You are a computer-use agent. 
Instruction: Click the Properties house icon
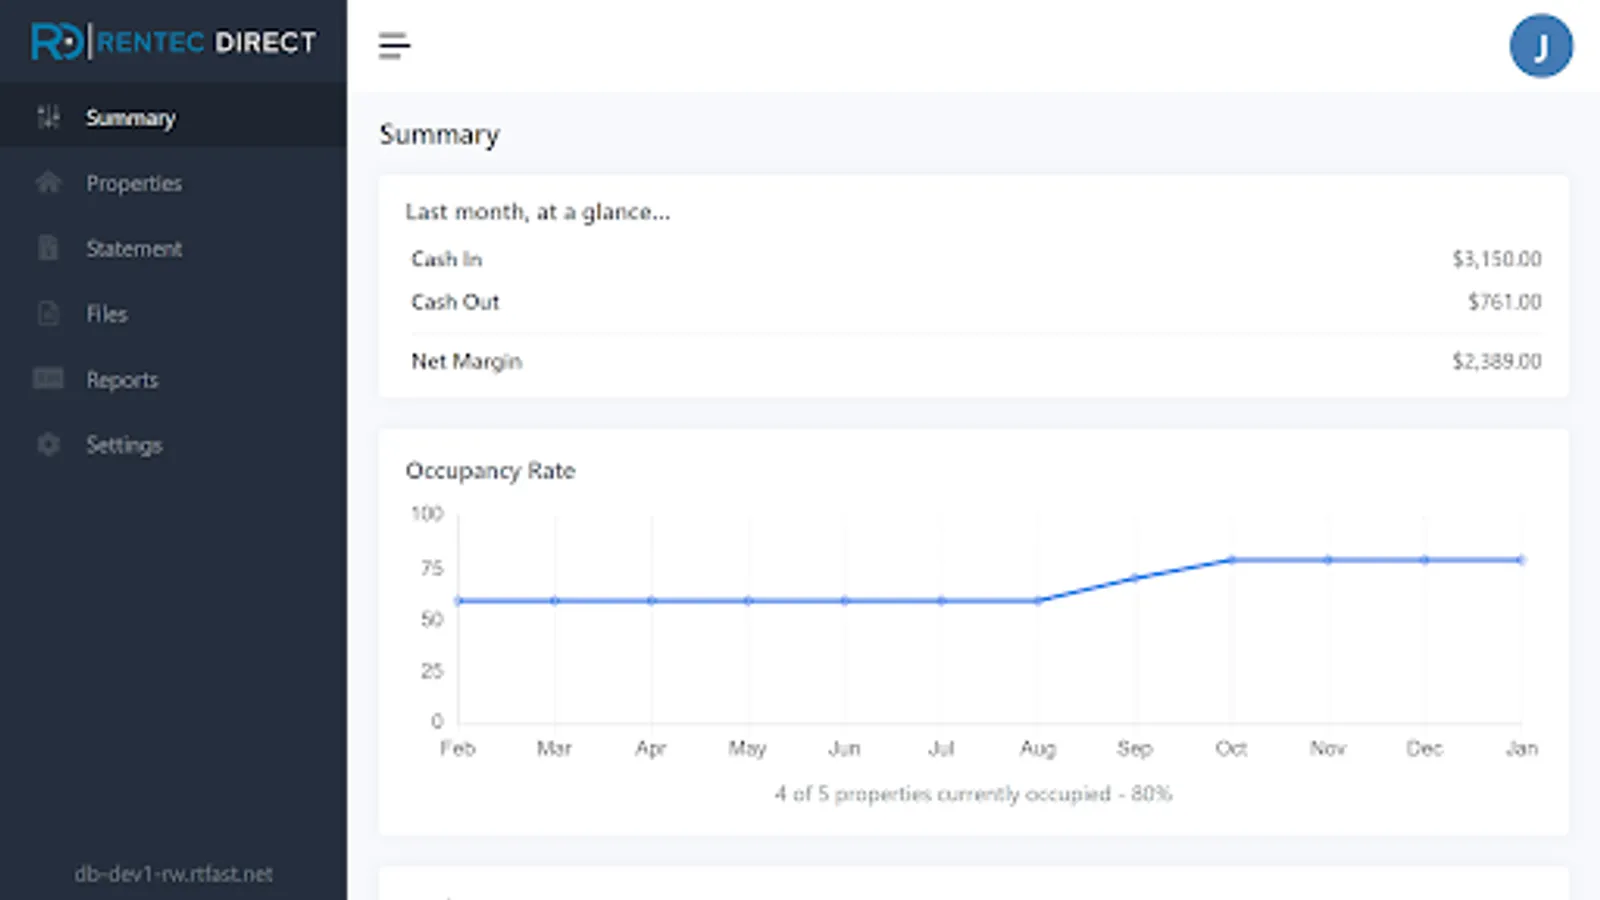(48, 182)
